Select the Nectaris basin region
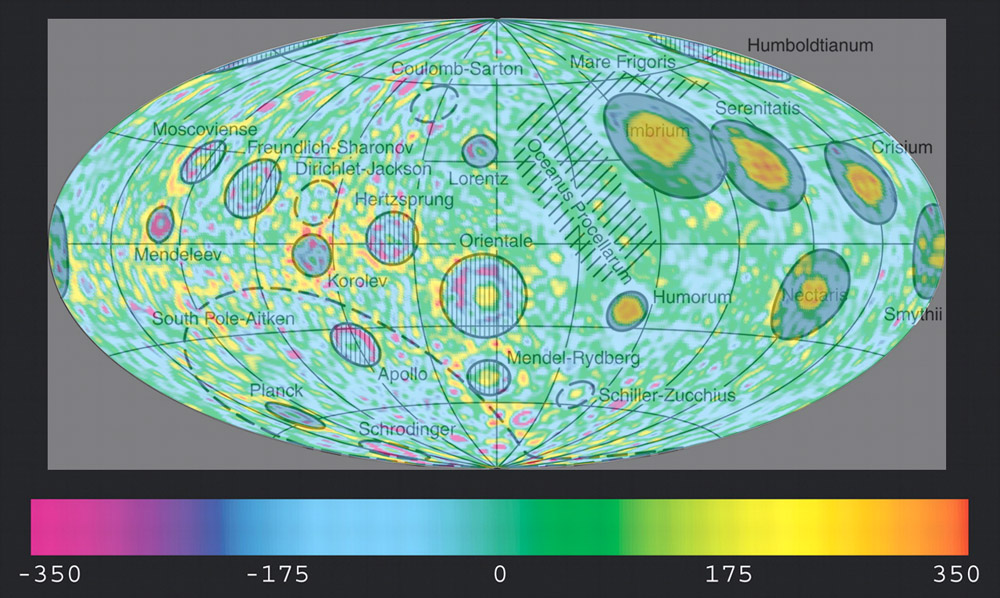This screenshot has width=1000, height=598. click(810, 294)
